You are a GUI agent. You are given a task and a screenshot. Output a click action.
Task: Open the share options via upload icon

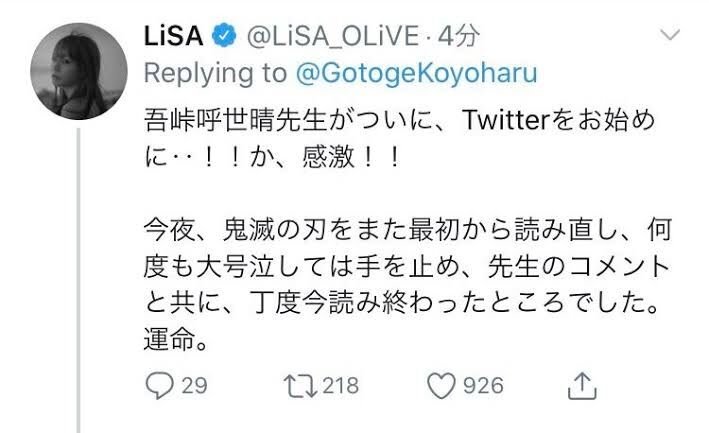click(582, 386)
